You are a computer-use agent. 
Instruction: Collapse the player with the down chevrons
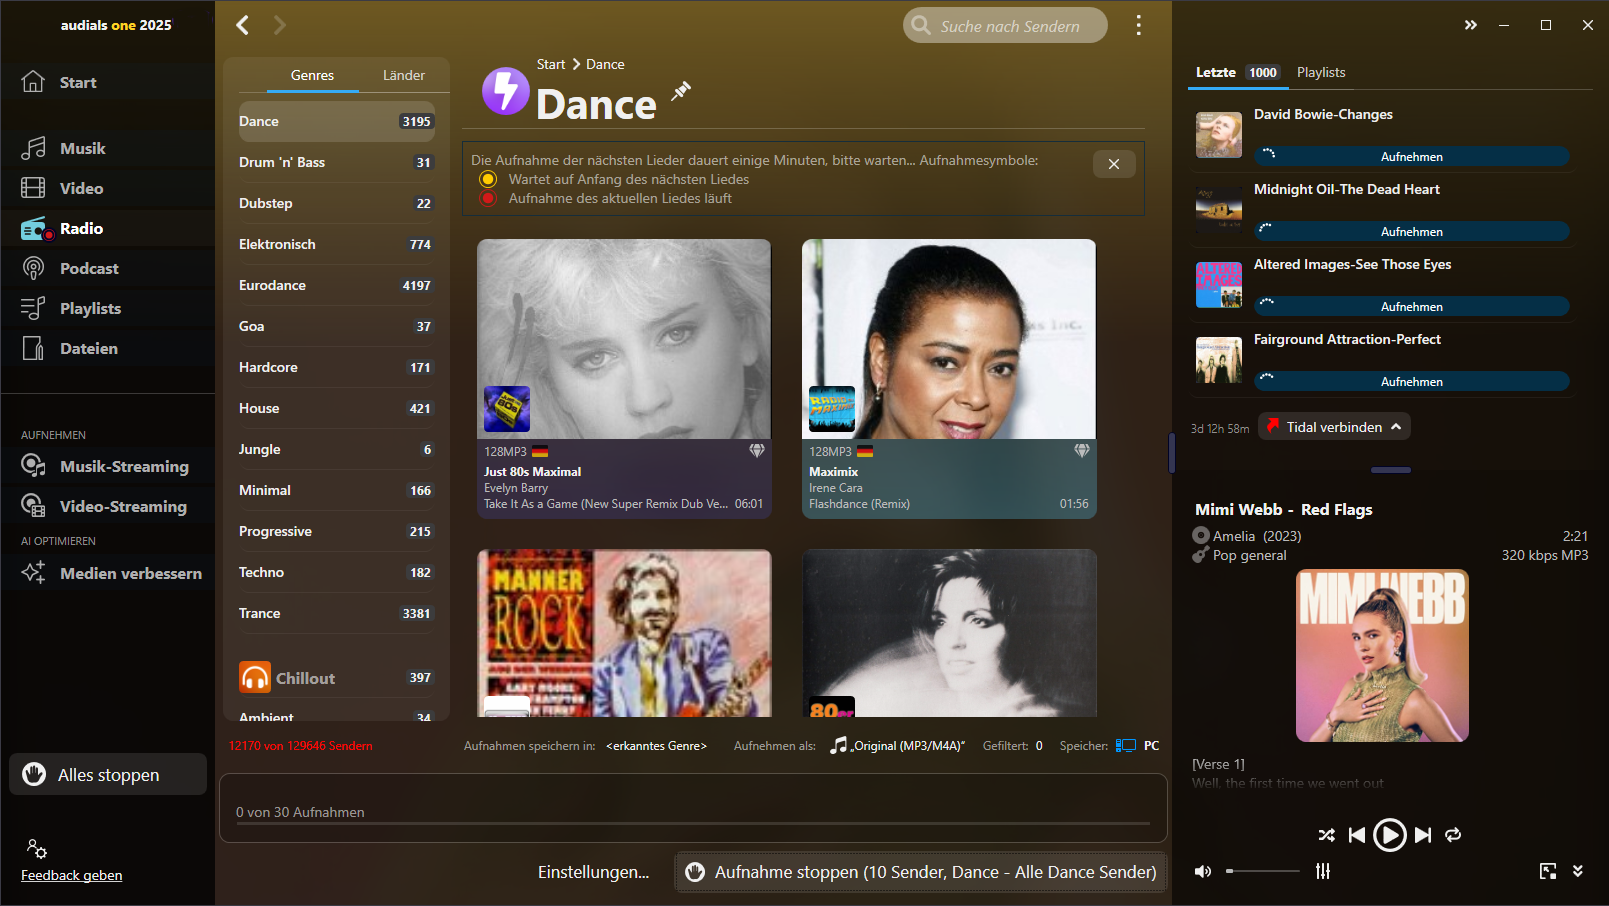(1578, 871)
